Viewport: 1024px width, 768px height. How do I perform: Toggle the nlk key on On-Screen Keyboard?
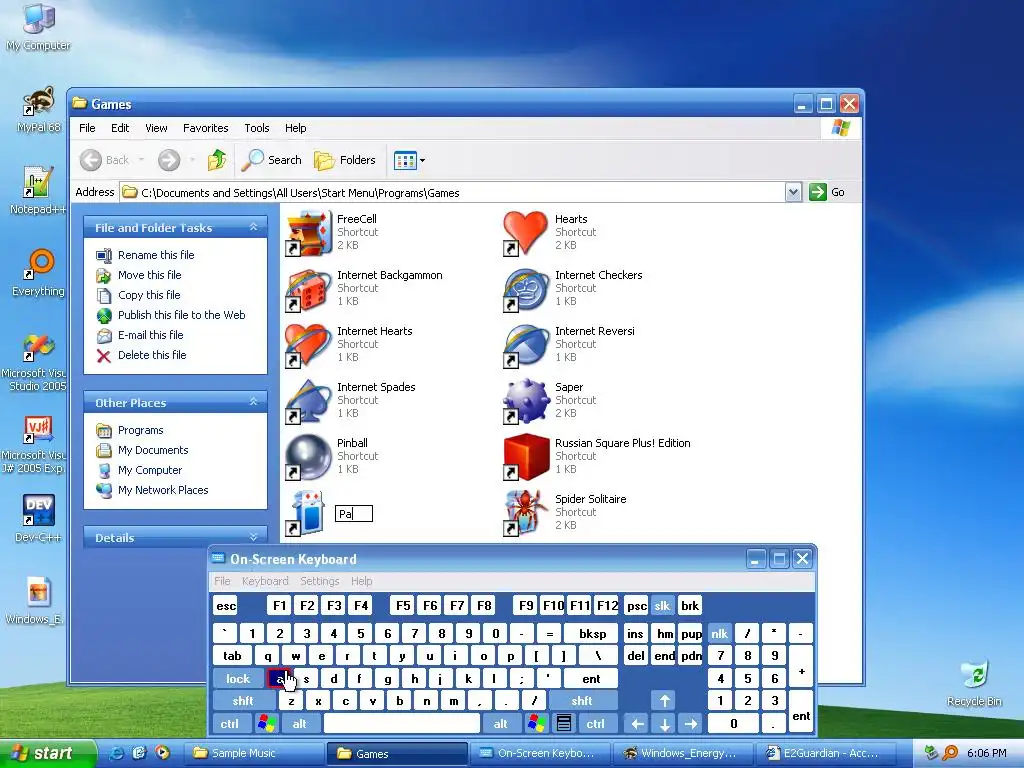719,633
